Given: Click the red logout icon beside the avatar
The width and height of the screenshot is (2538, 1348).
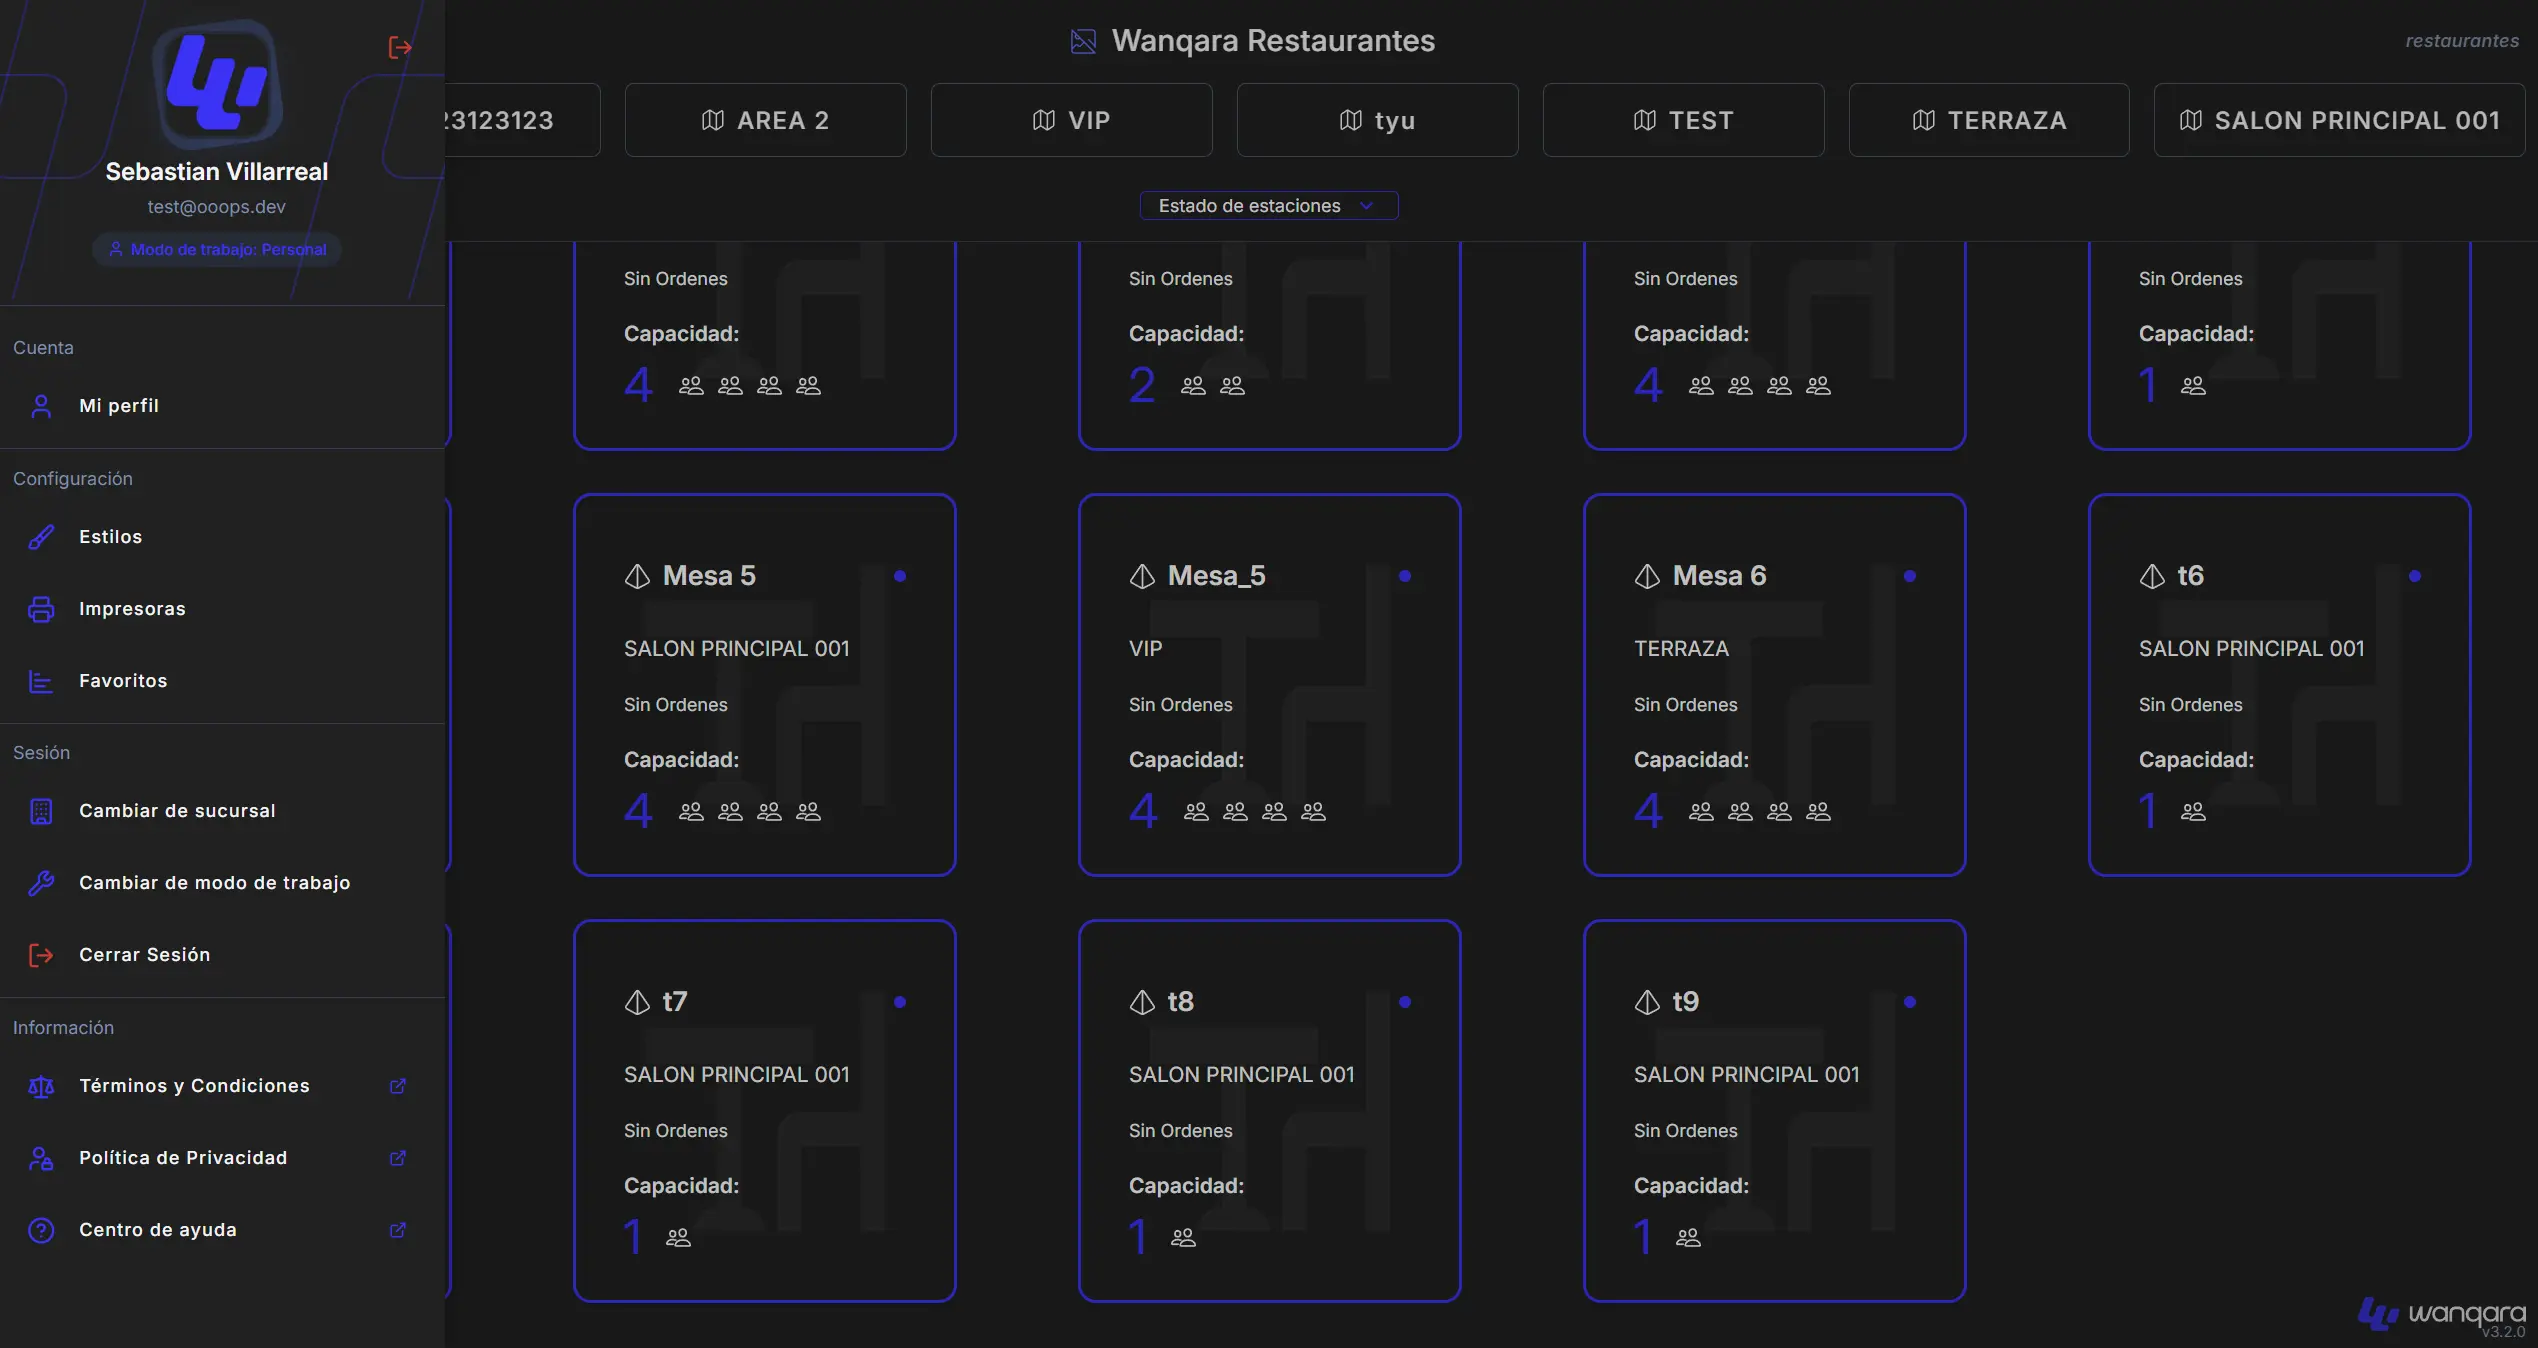Looking at the screenshot, I should pyautogui.click(x=400, y=47).
